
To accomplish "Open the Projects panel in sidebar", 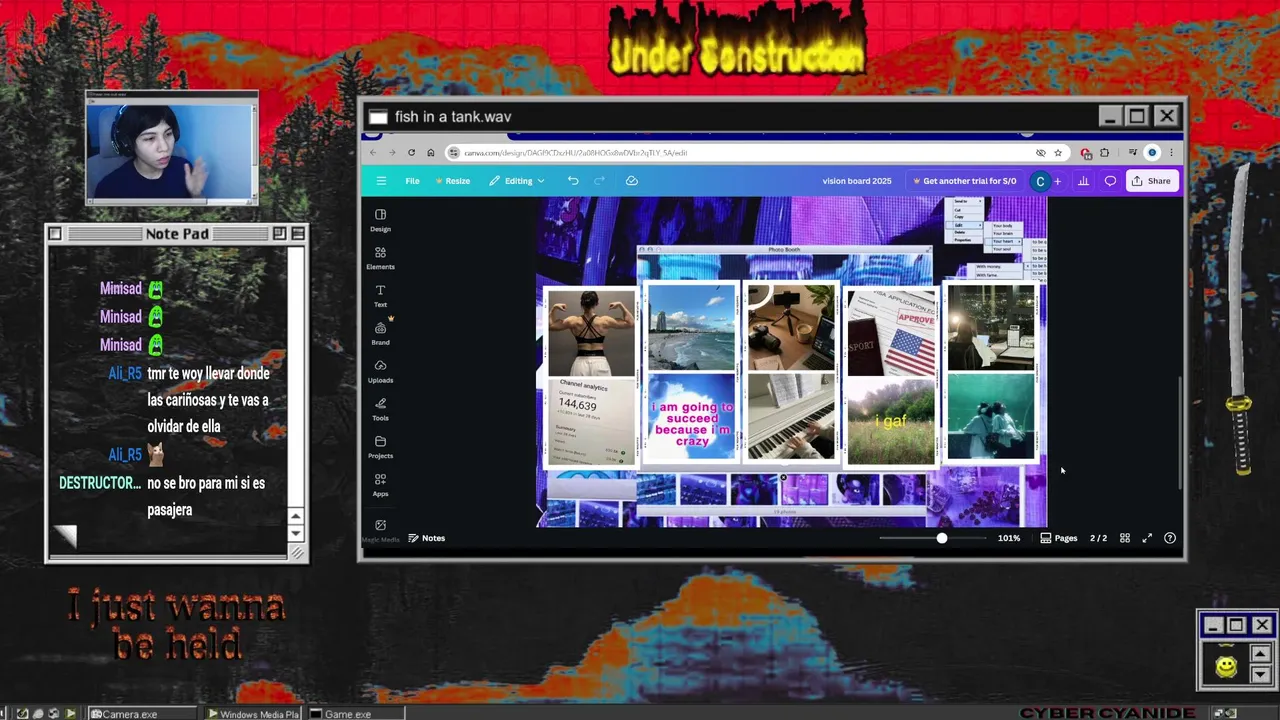I will coord(380,447).
